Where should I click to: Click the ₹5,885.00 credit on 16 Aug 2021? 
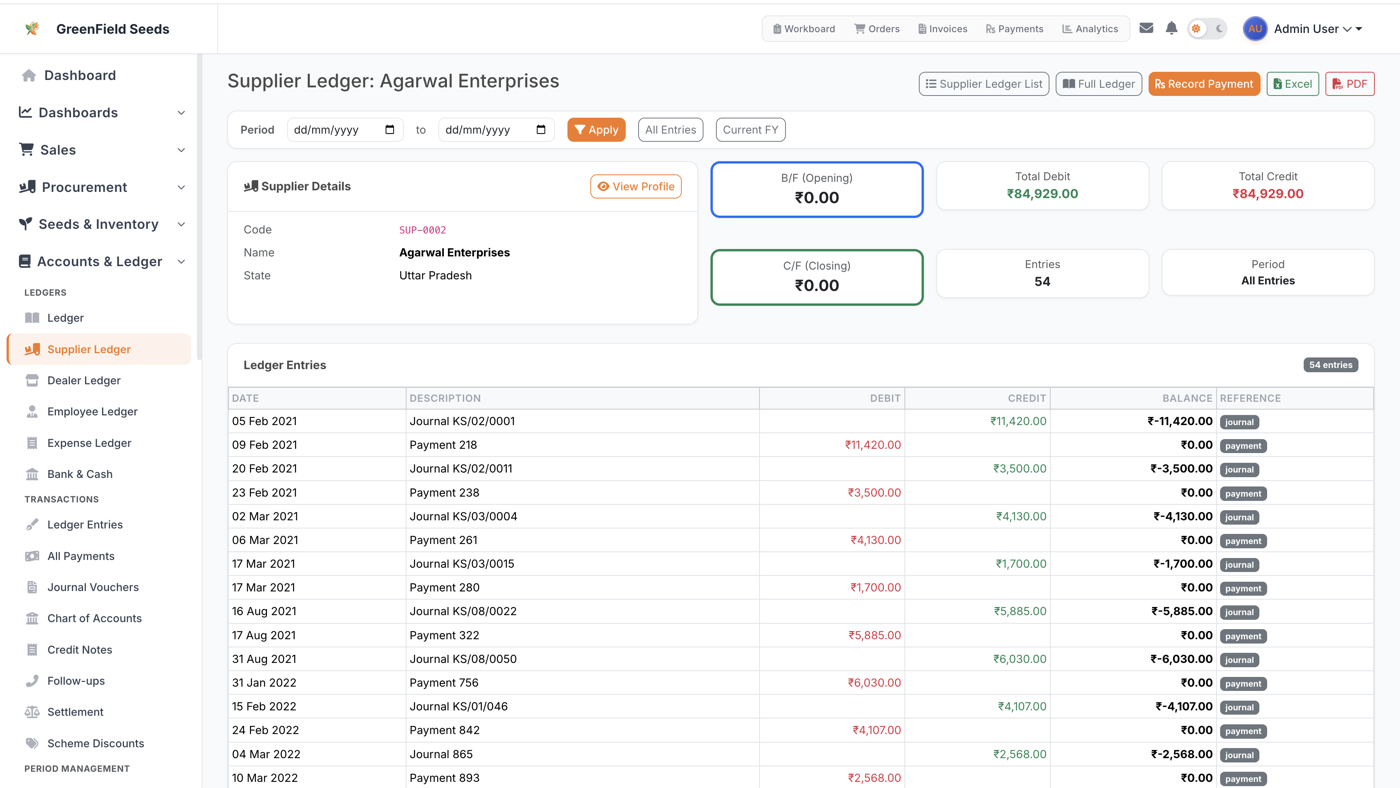coord(1020,611)
